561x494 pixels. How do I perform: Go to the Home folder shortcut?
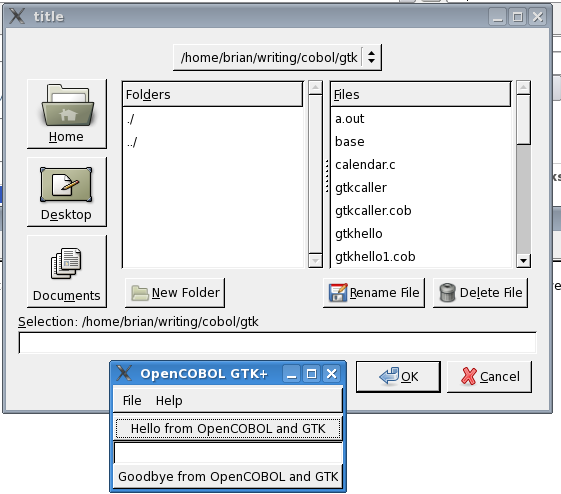tap(67, 114)
